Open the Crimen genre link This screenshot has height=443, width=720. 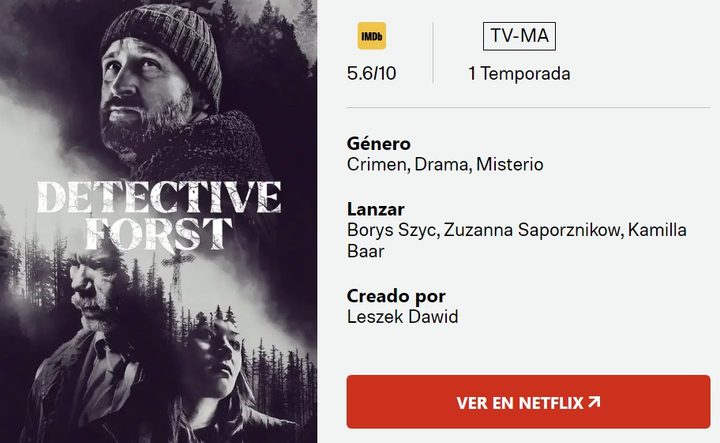pos(377,164)
